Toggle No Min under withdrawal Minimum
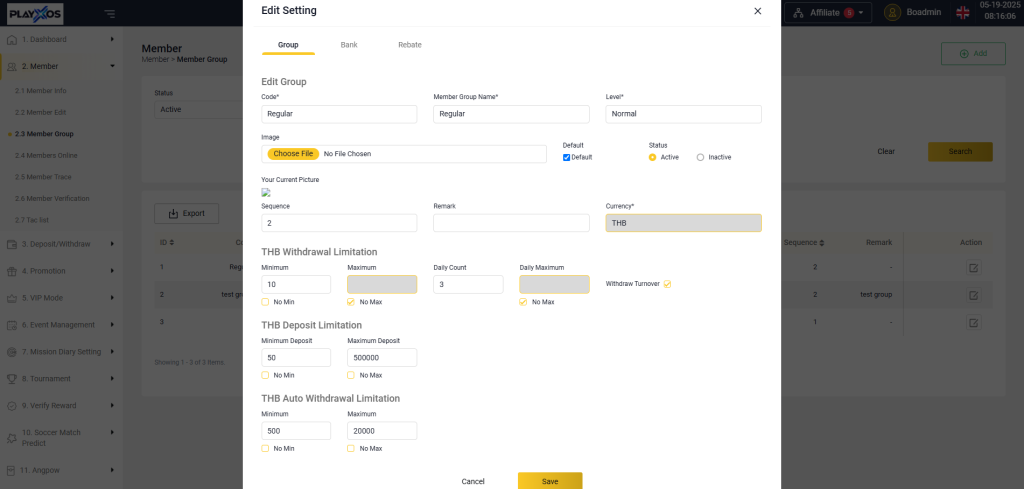 coord(265,302)
